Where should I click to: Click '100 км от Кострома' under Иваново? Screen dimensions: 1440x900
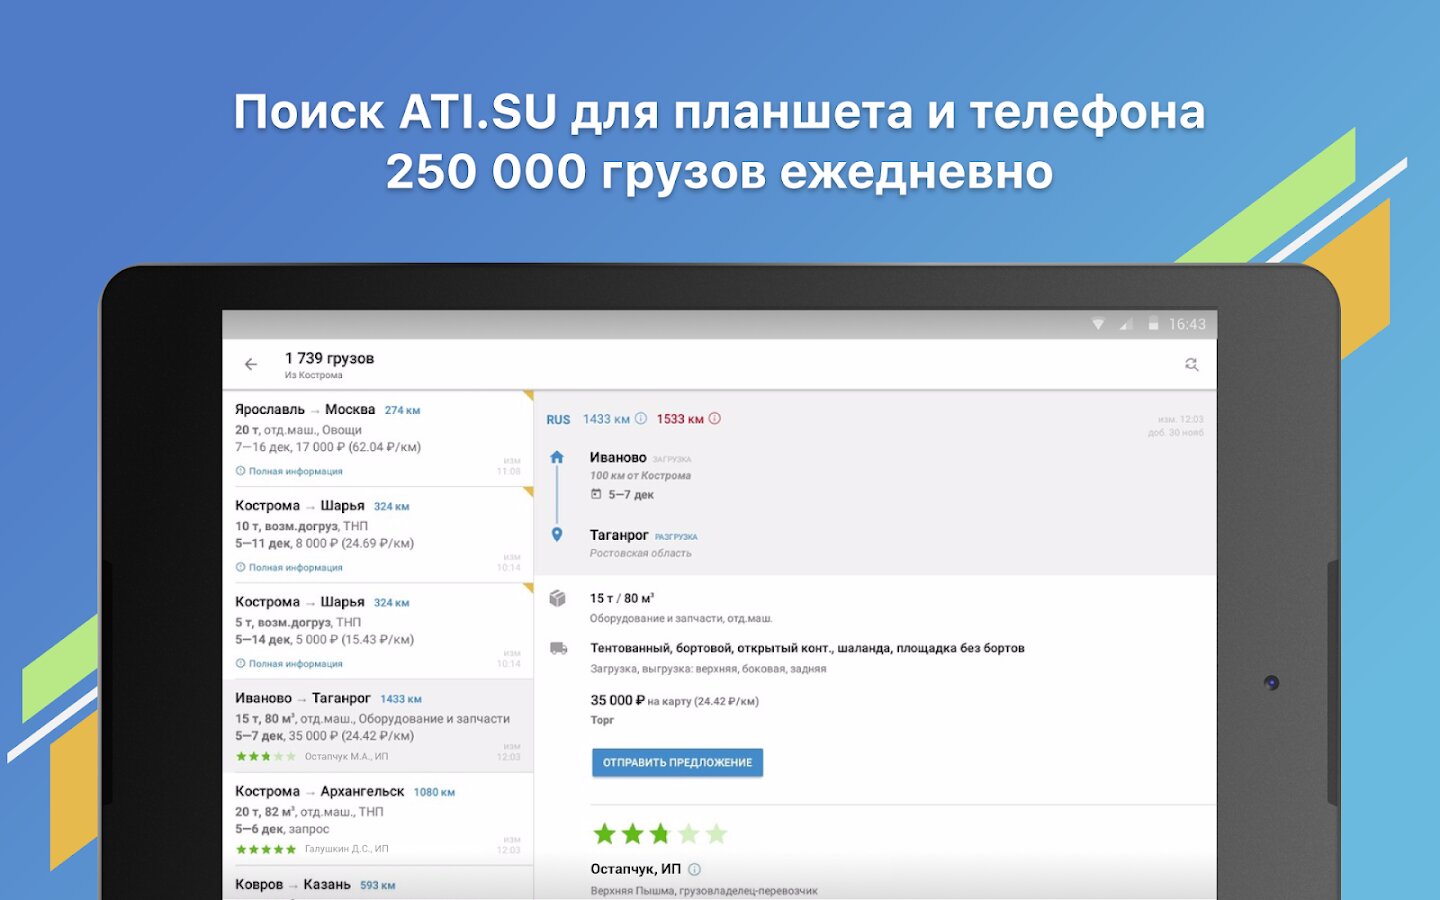[x=640, y=476]
